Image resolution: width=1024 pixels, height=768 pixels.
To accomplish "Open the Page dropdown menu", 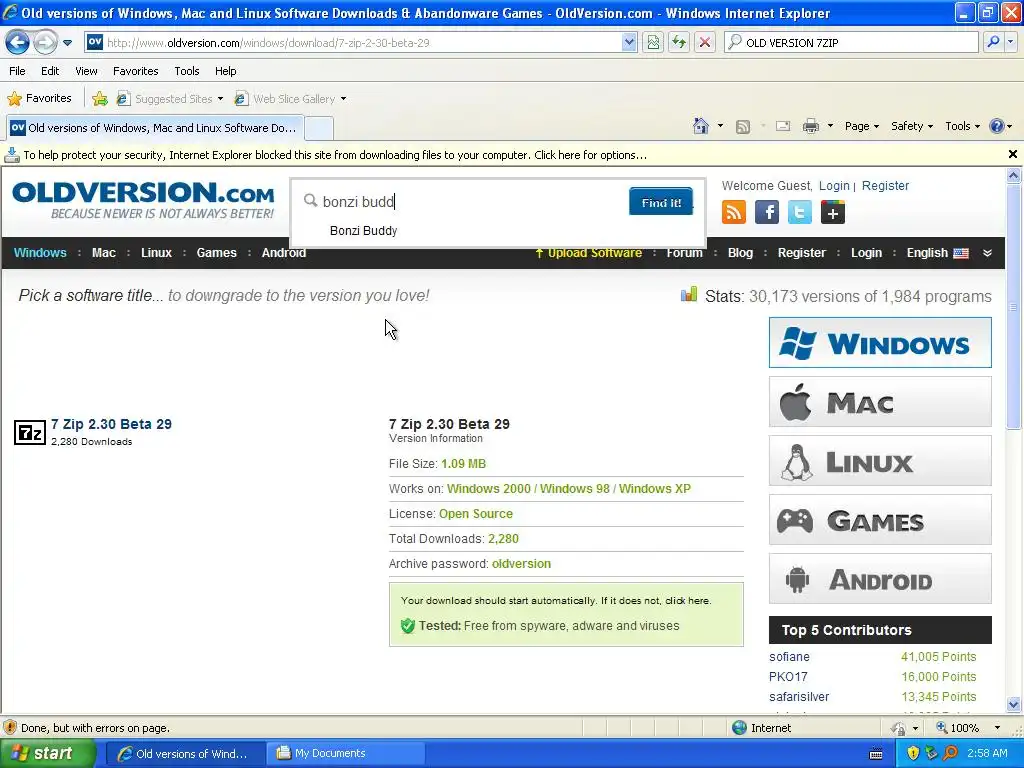I will pyautogui.click(x=861, y=126).
